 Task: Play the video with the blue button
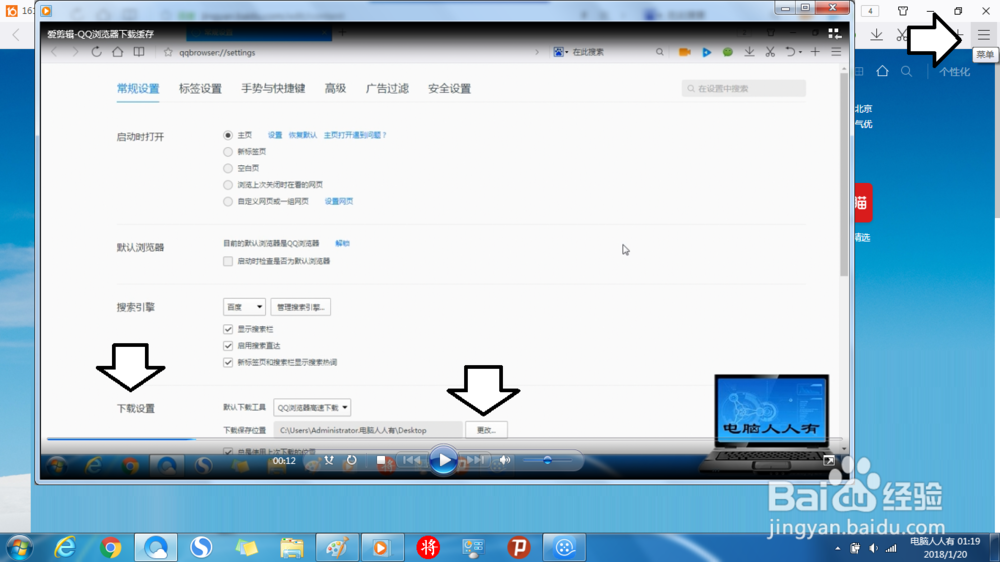tap(443, 460)
